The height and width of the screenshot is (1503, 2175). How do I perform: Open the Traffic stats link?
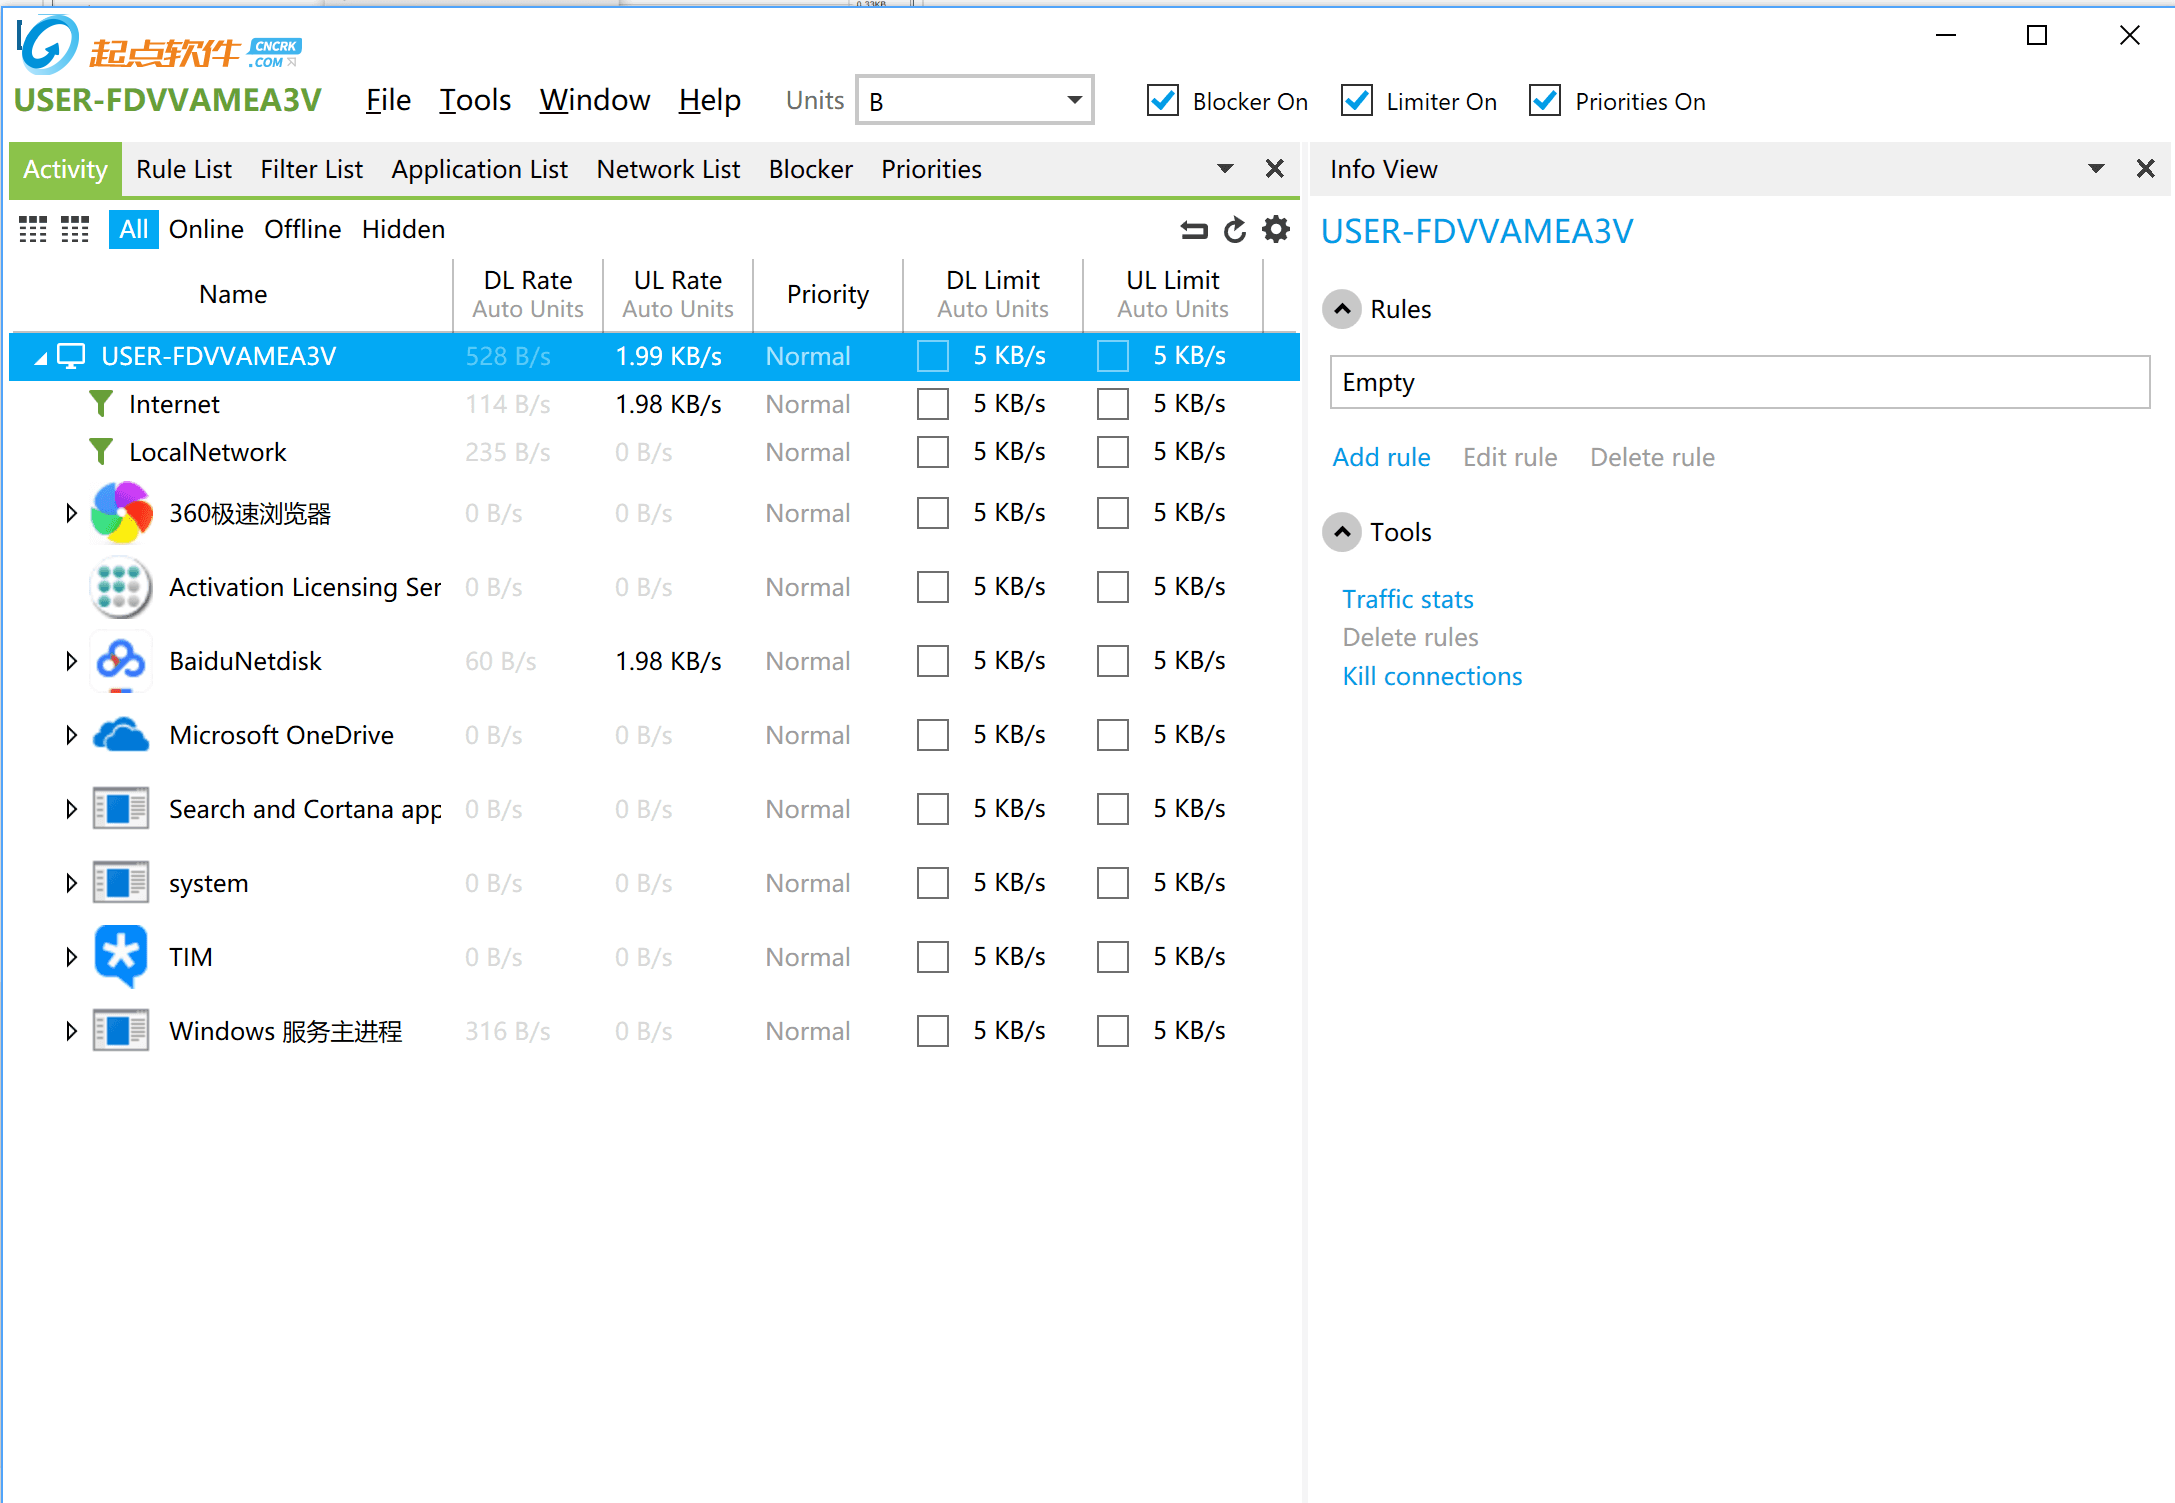point(1407,599)
